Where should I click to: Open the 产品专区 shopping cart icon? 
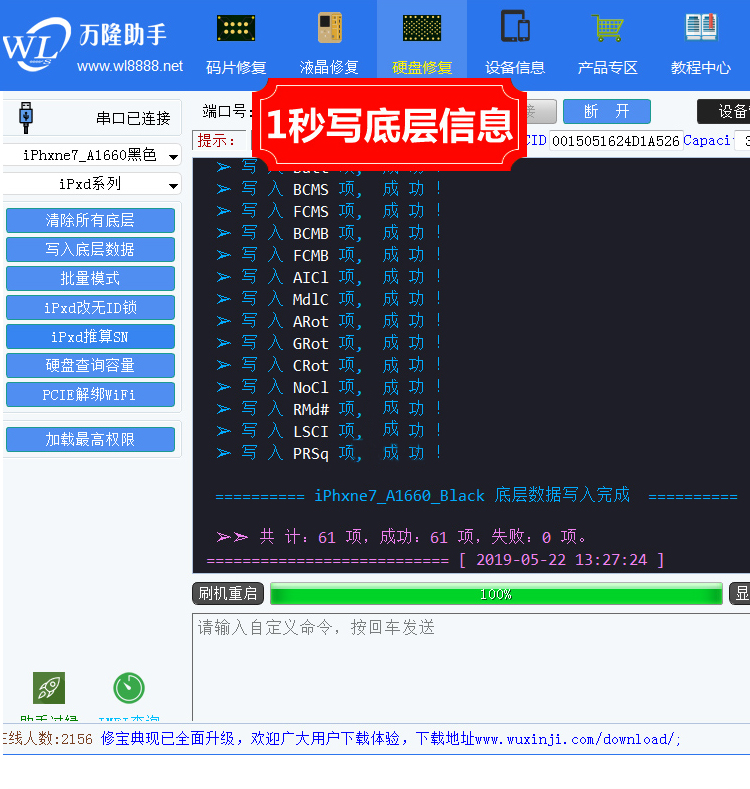(608, 28)
